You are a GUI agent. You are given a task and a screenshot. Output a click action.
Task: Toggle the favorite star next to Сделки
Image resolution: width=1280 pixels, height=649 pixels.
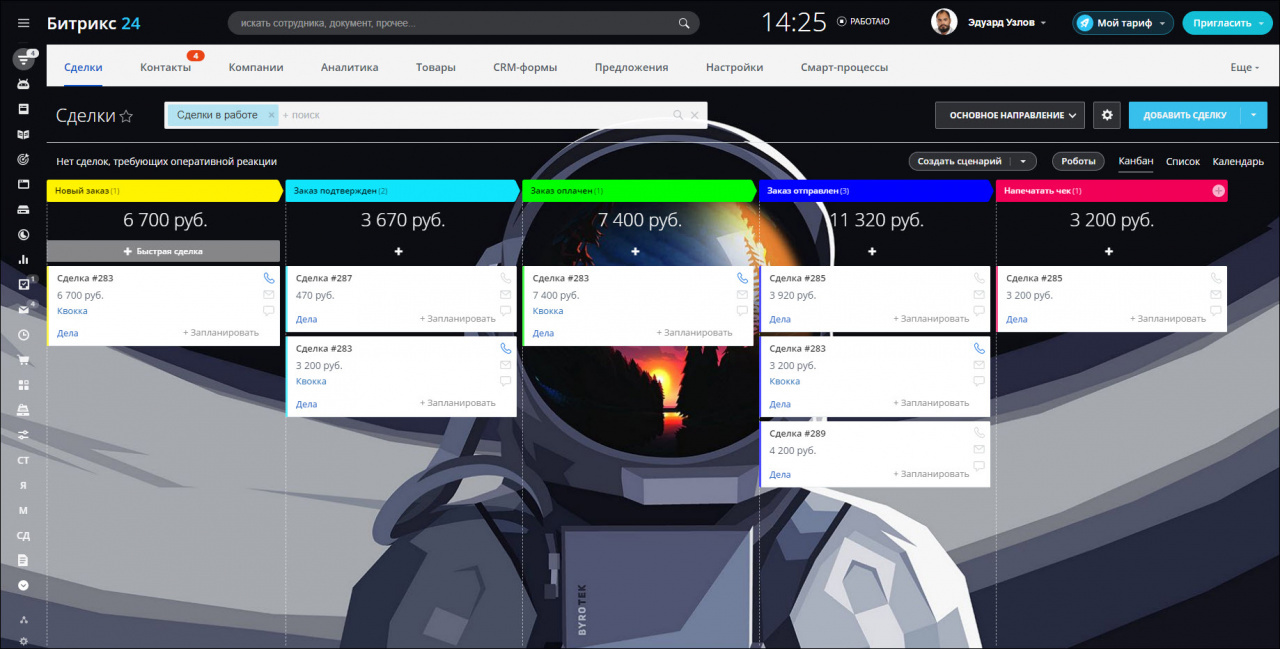point(126,116)
